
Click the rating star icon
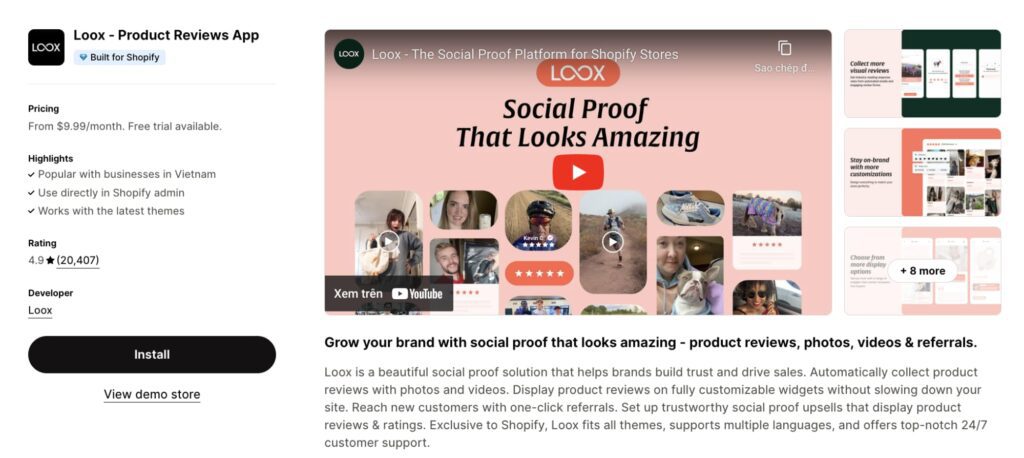click(x=50, y=261)
